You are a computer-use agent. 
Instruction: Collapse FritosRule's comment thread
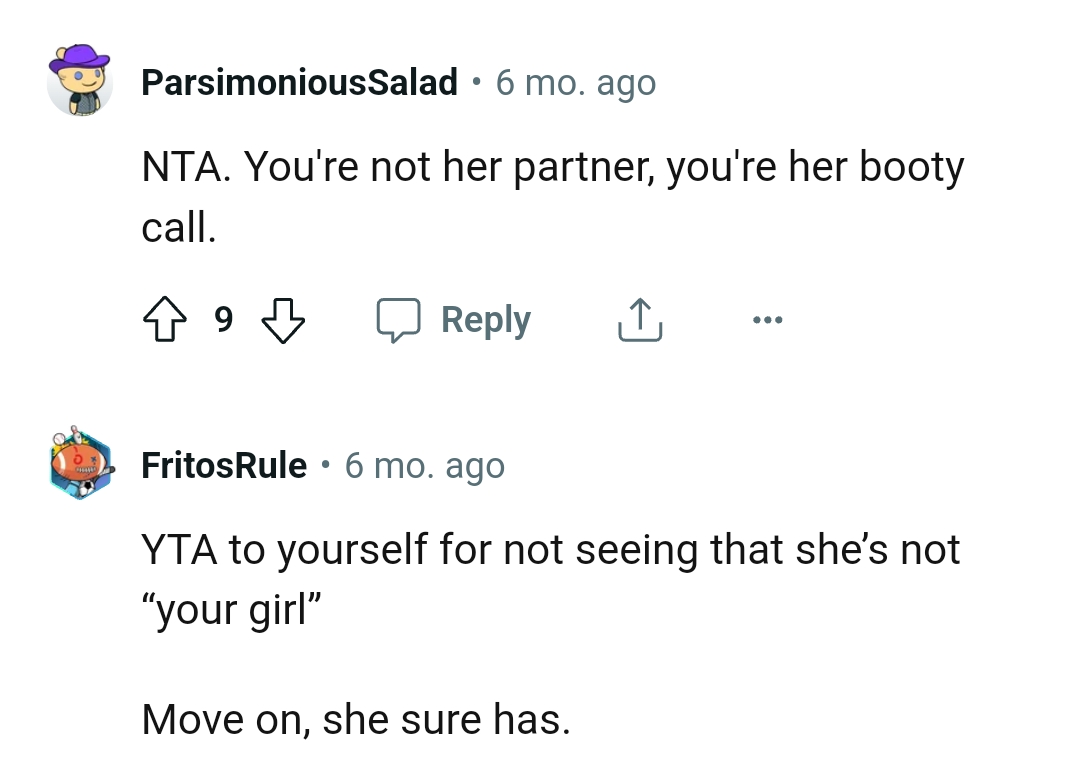tap(80, 464)
